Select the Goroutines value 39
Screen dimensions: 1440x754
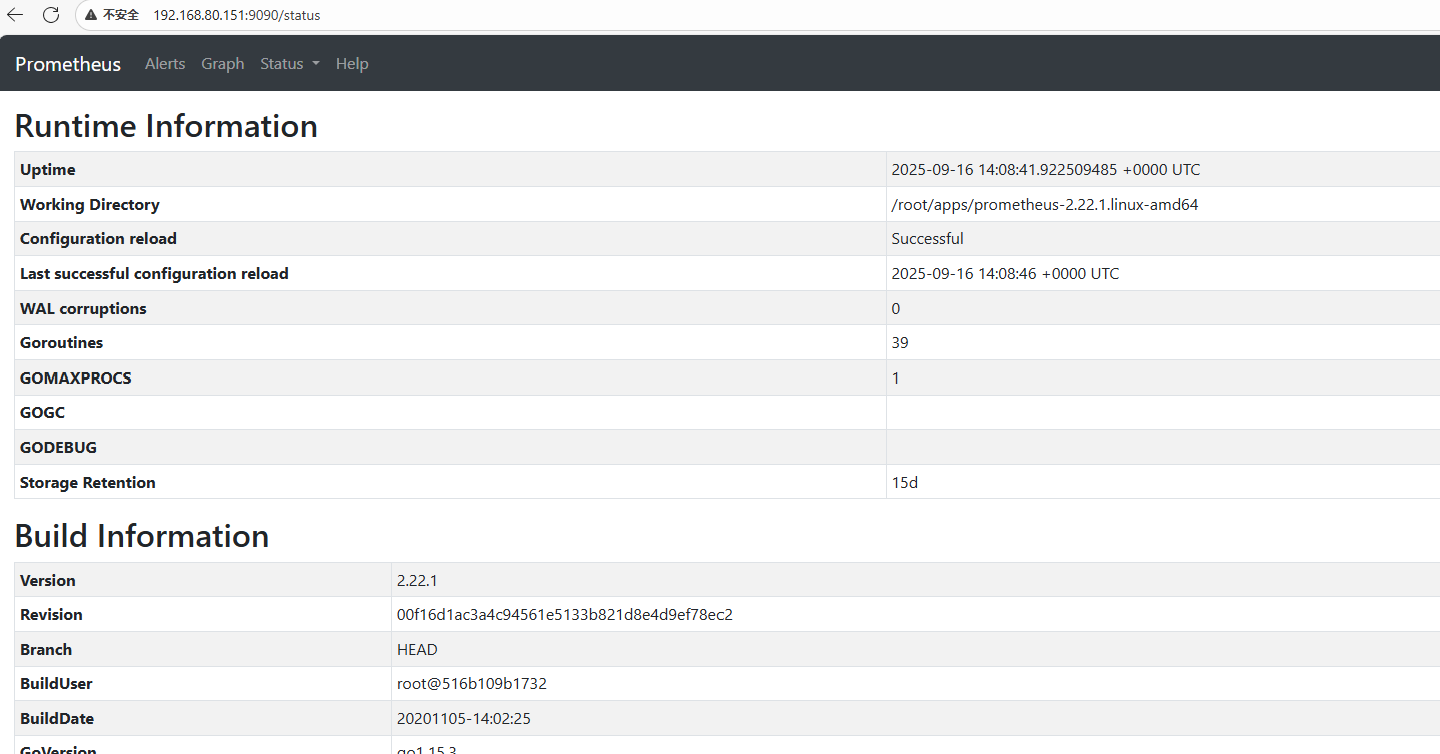coord(900,343)
